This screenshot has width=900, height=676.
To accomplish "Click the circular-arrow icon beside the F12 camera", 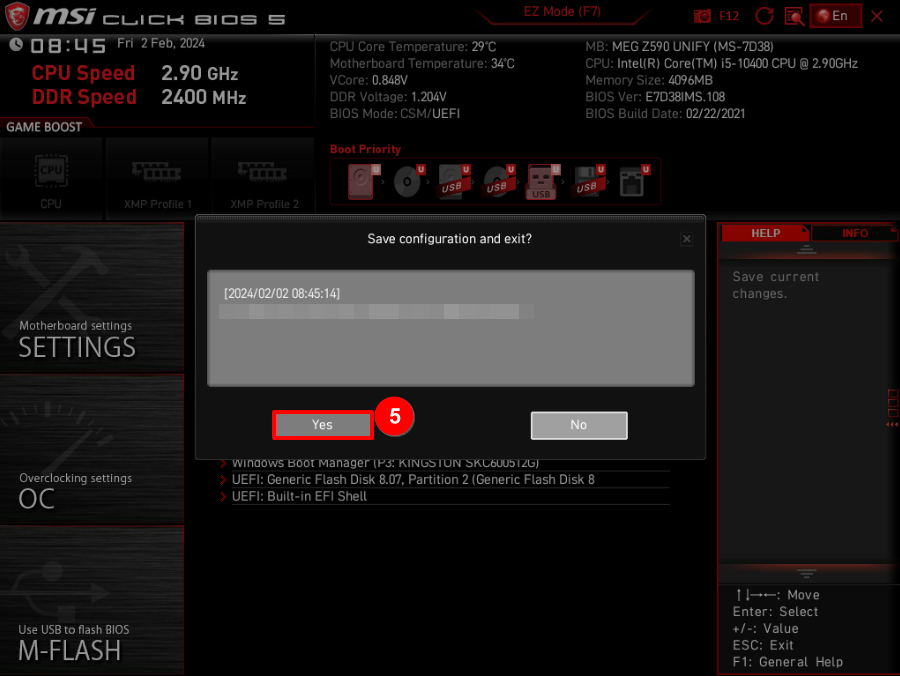I will (764, 16).
